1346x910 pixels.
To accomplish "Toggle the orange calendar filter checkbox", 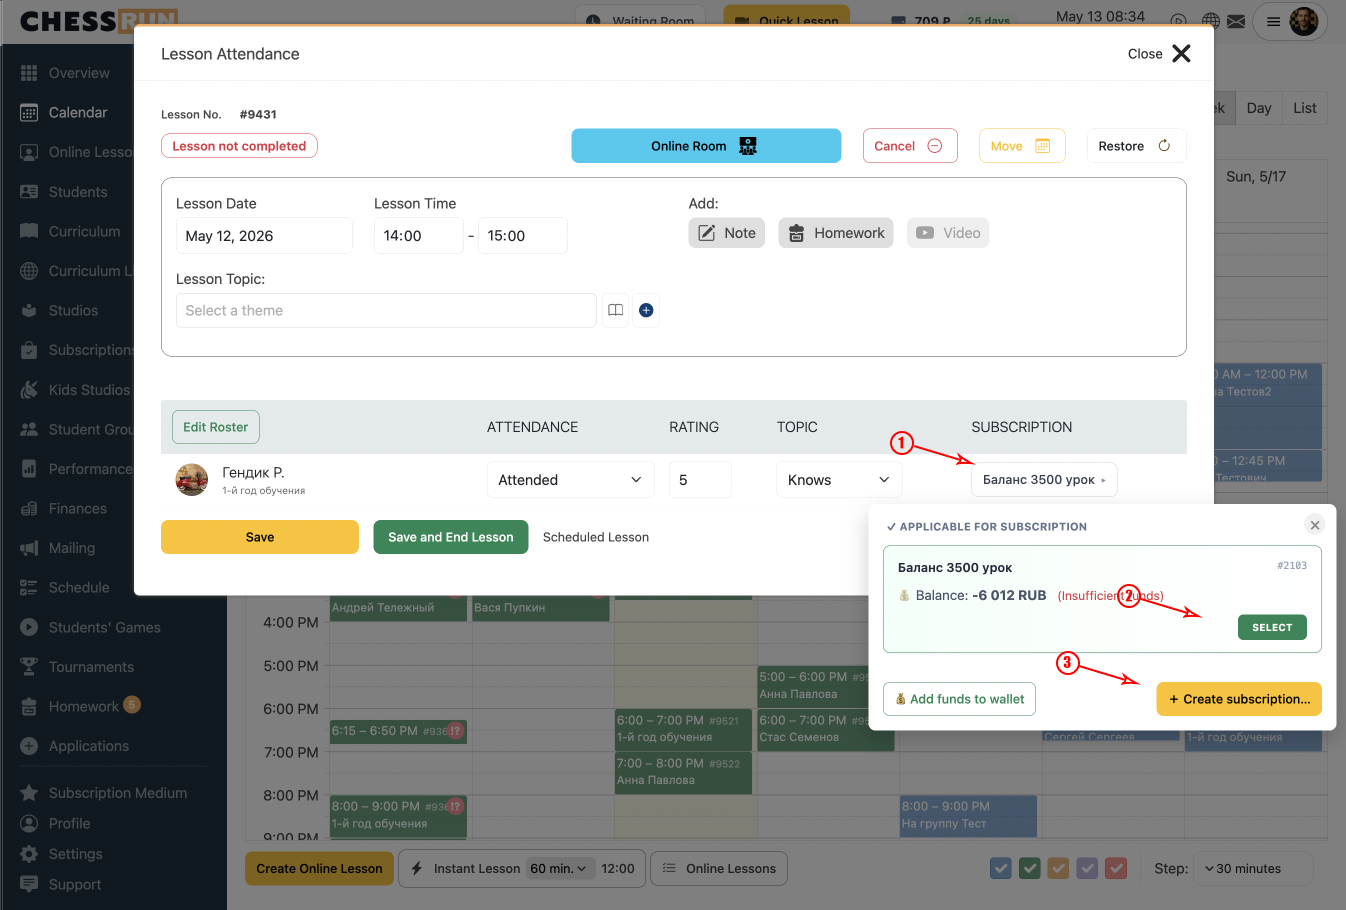I will tap(1059, 868).
